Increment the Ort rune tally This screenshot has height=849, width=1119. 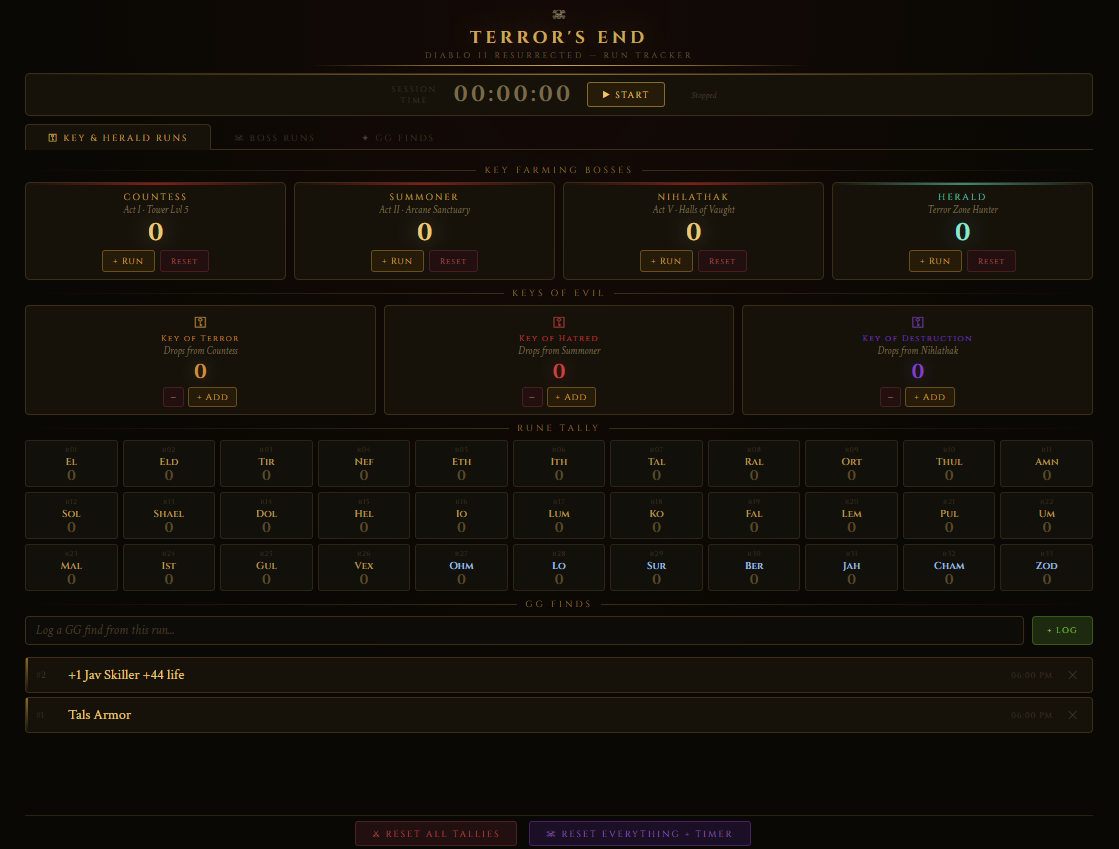click(x=851, y=463)
